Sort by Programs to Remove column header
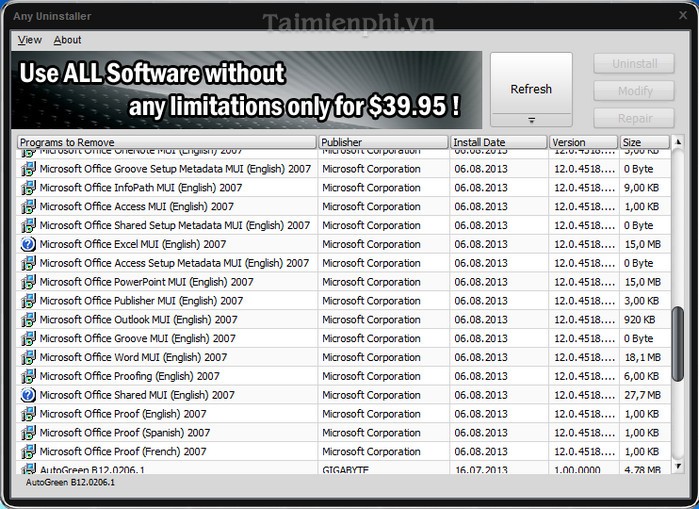 point(167,142)
